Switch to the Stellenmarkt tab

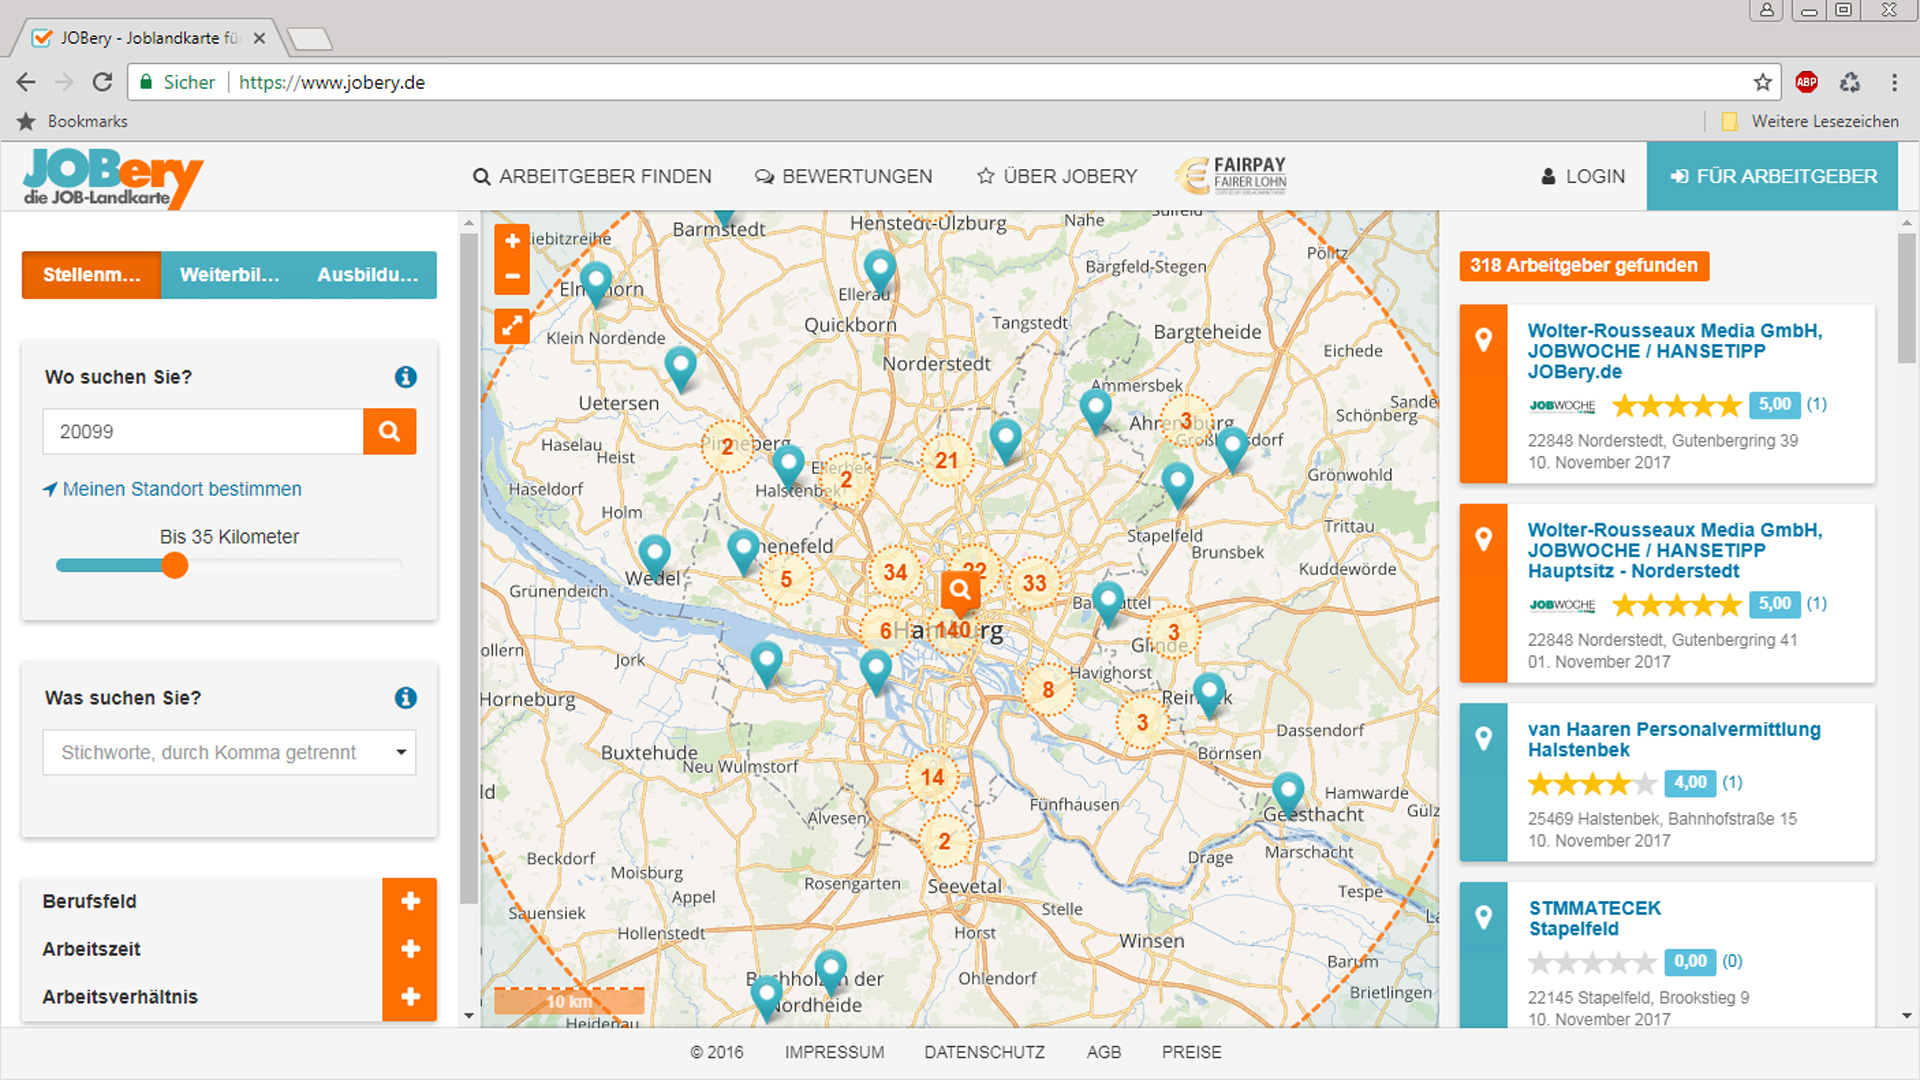(91, 275)
